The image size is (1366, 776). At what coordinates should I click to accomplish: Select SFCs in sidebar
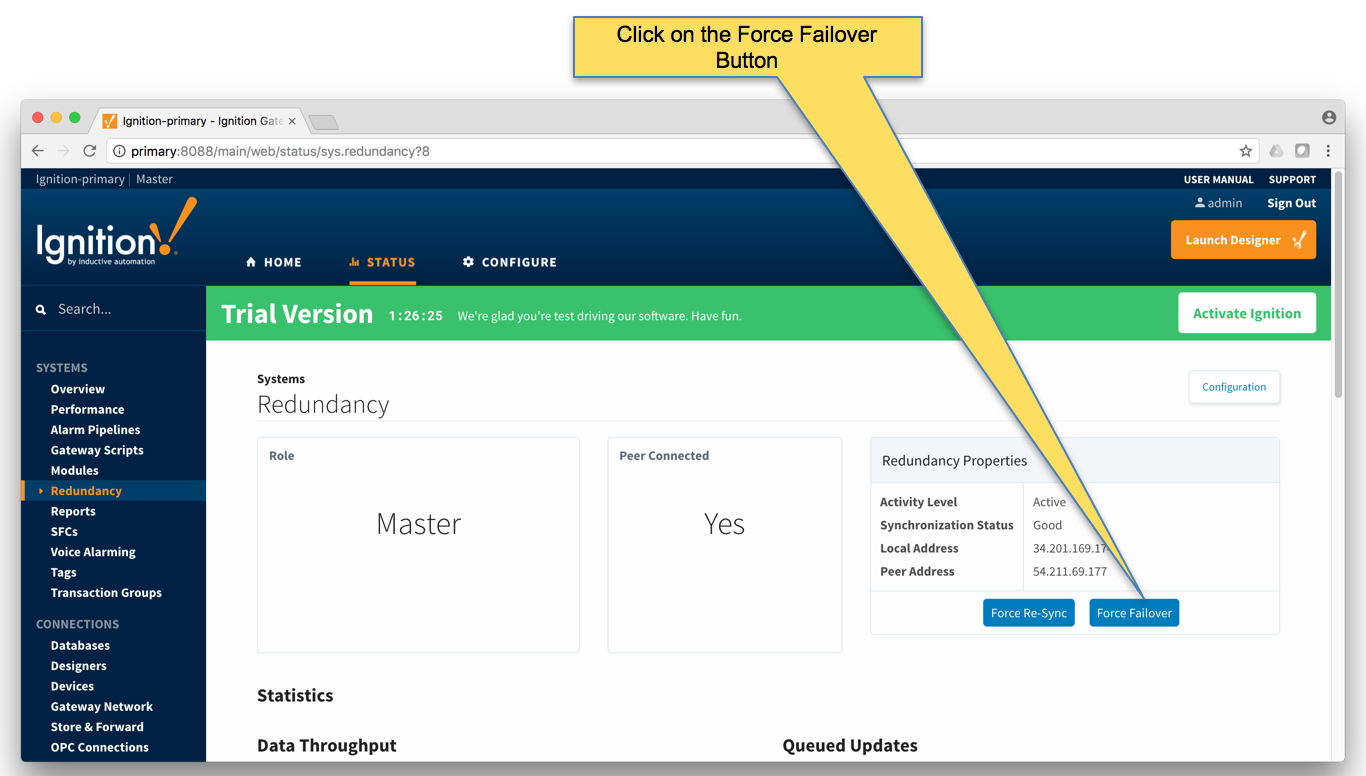[64, 531]
